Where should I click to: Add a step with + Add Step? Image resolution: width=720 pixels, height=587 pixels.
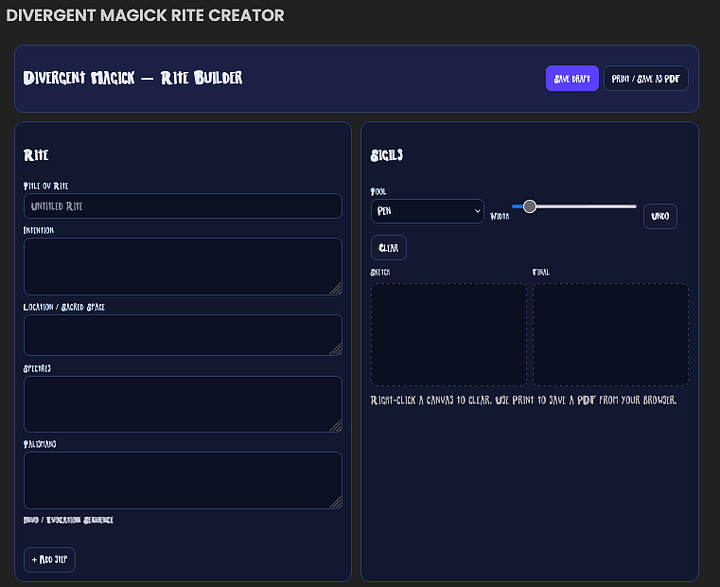click(x=50, y=559)
